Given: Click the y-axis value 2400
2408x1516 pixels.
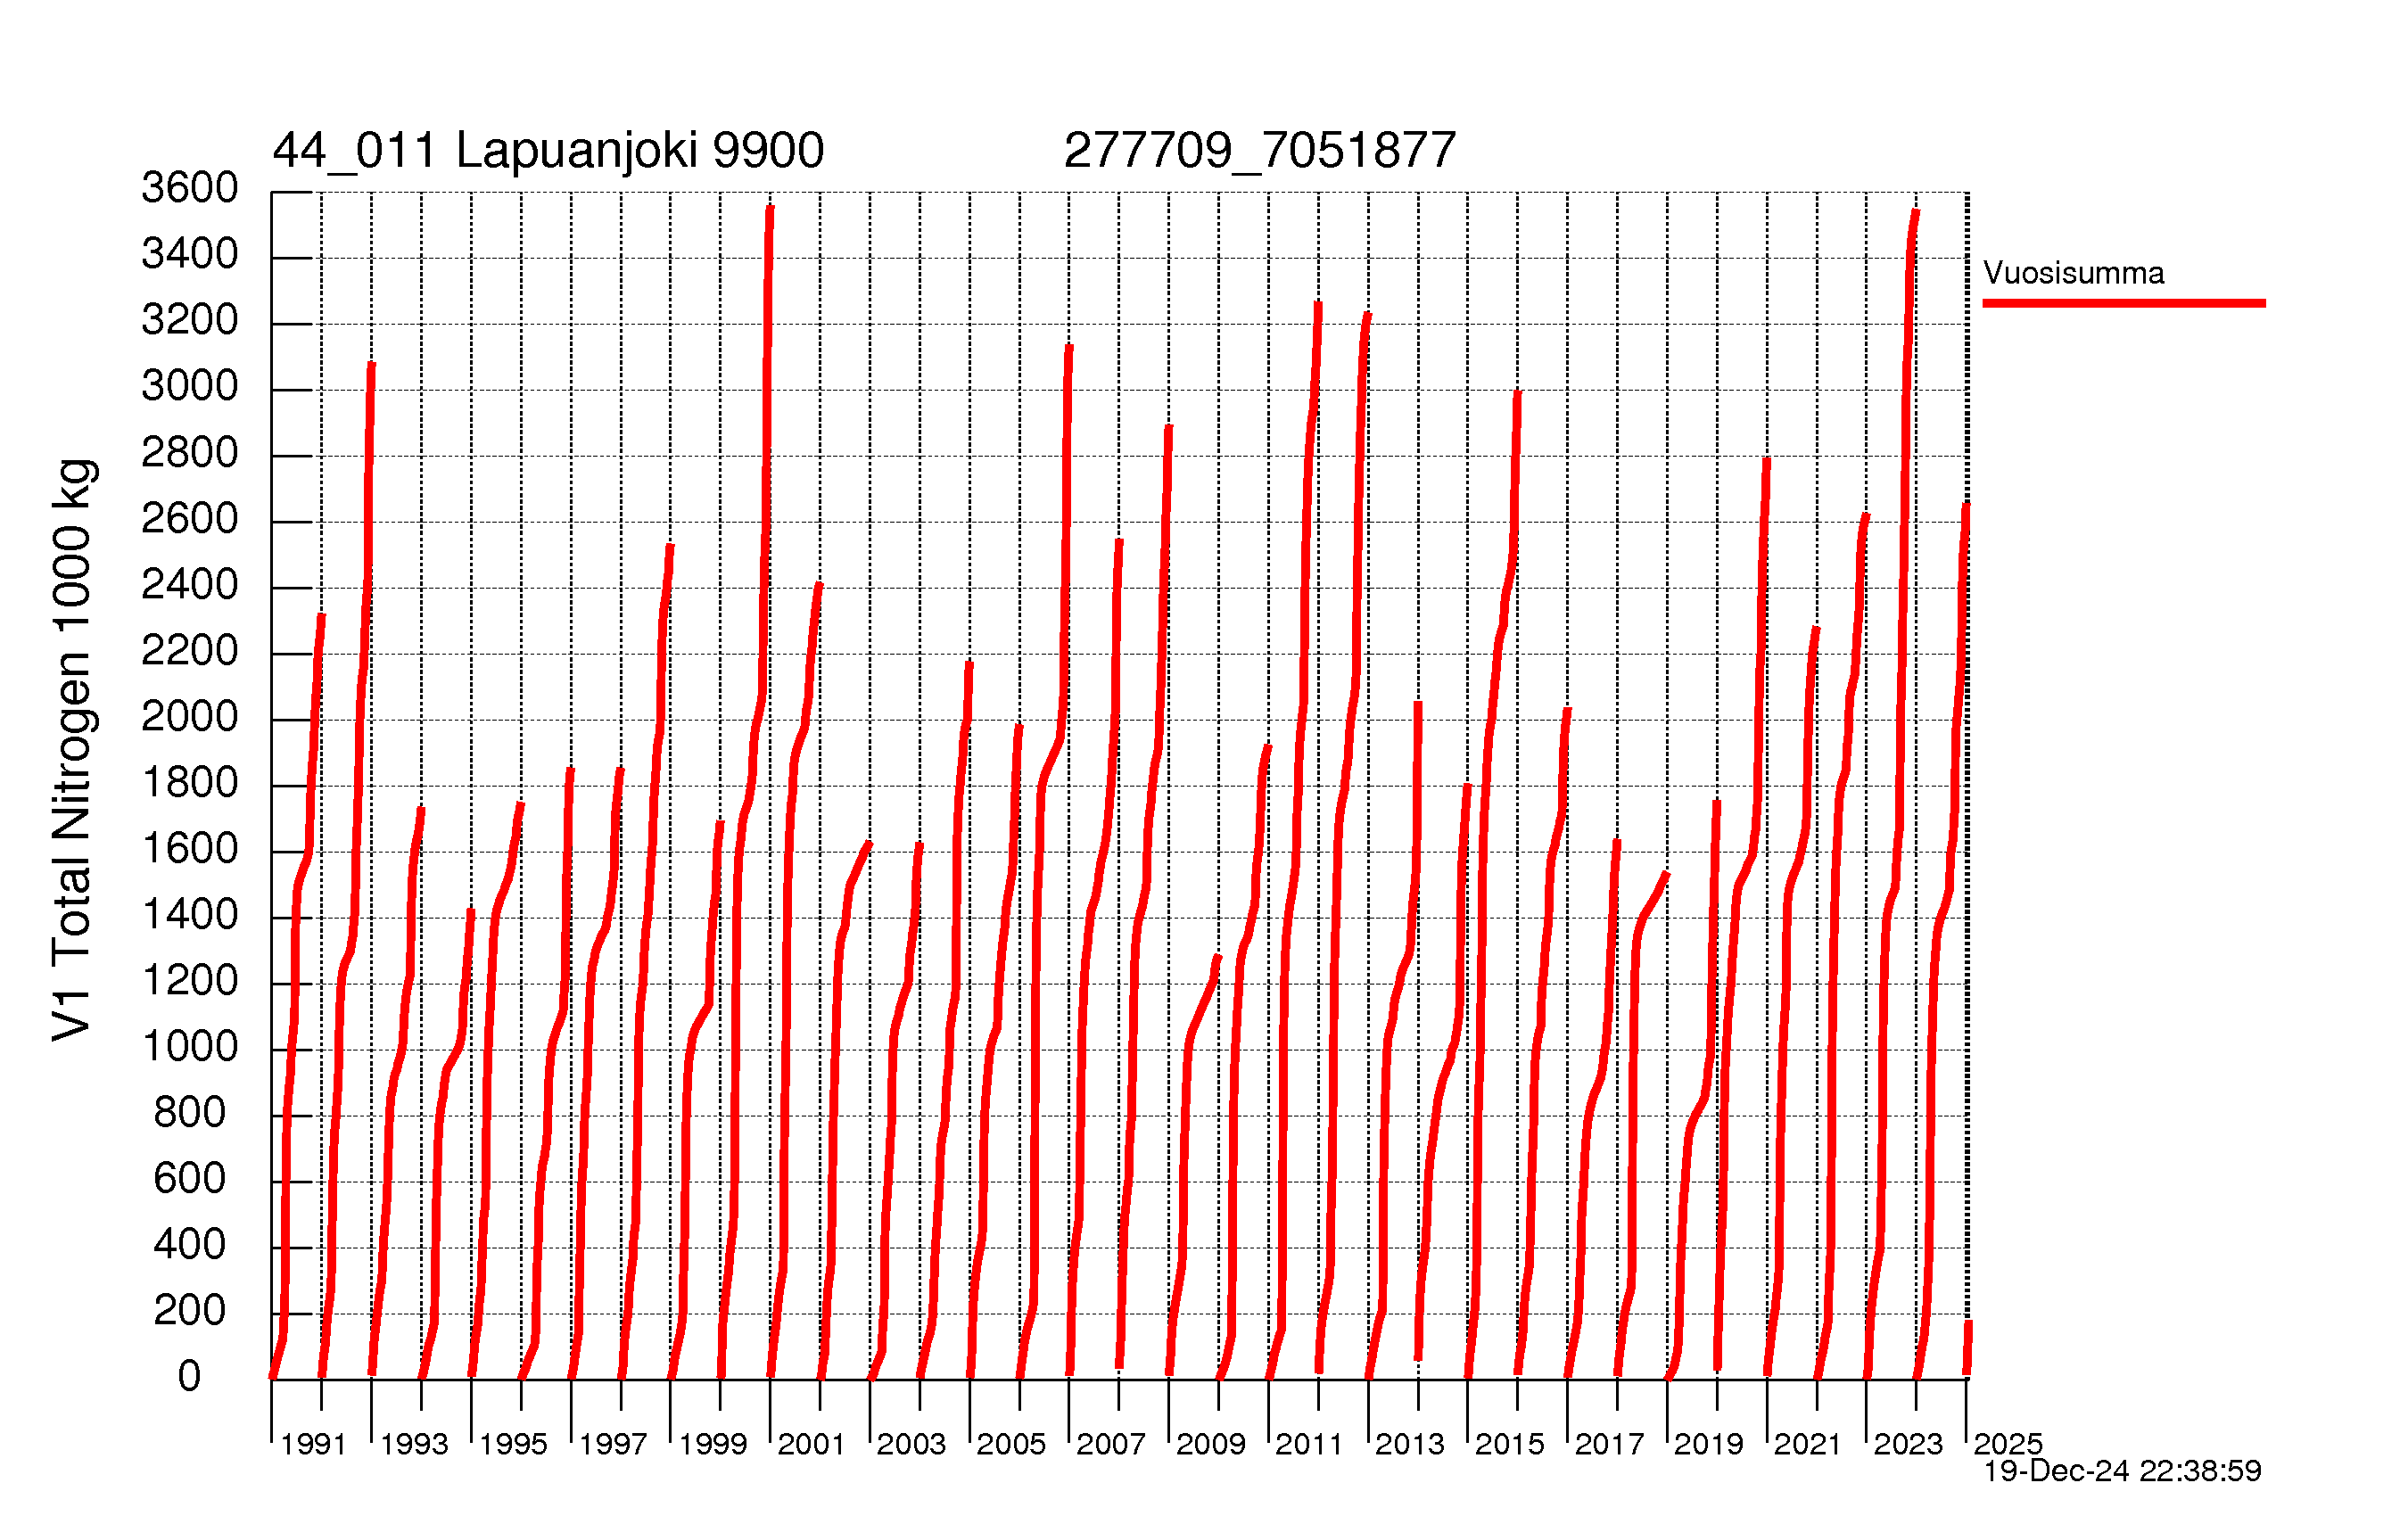Looking at the screenshot, I should tap(190, 585).
